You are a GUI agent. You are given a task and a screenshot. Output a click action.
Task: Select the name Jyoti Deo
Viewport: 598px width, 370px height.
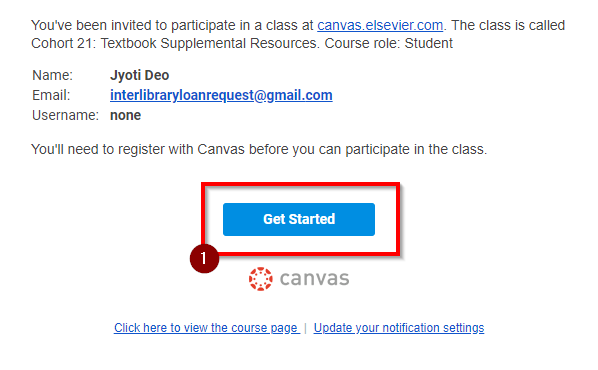coord(140,76)
